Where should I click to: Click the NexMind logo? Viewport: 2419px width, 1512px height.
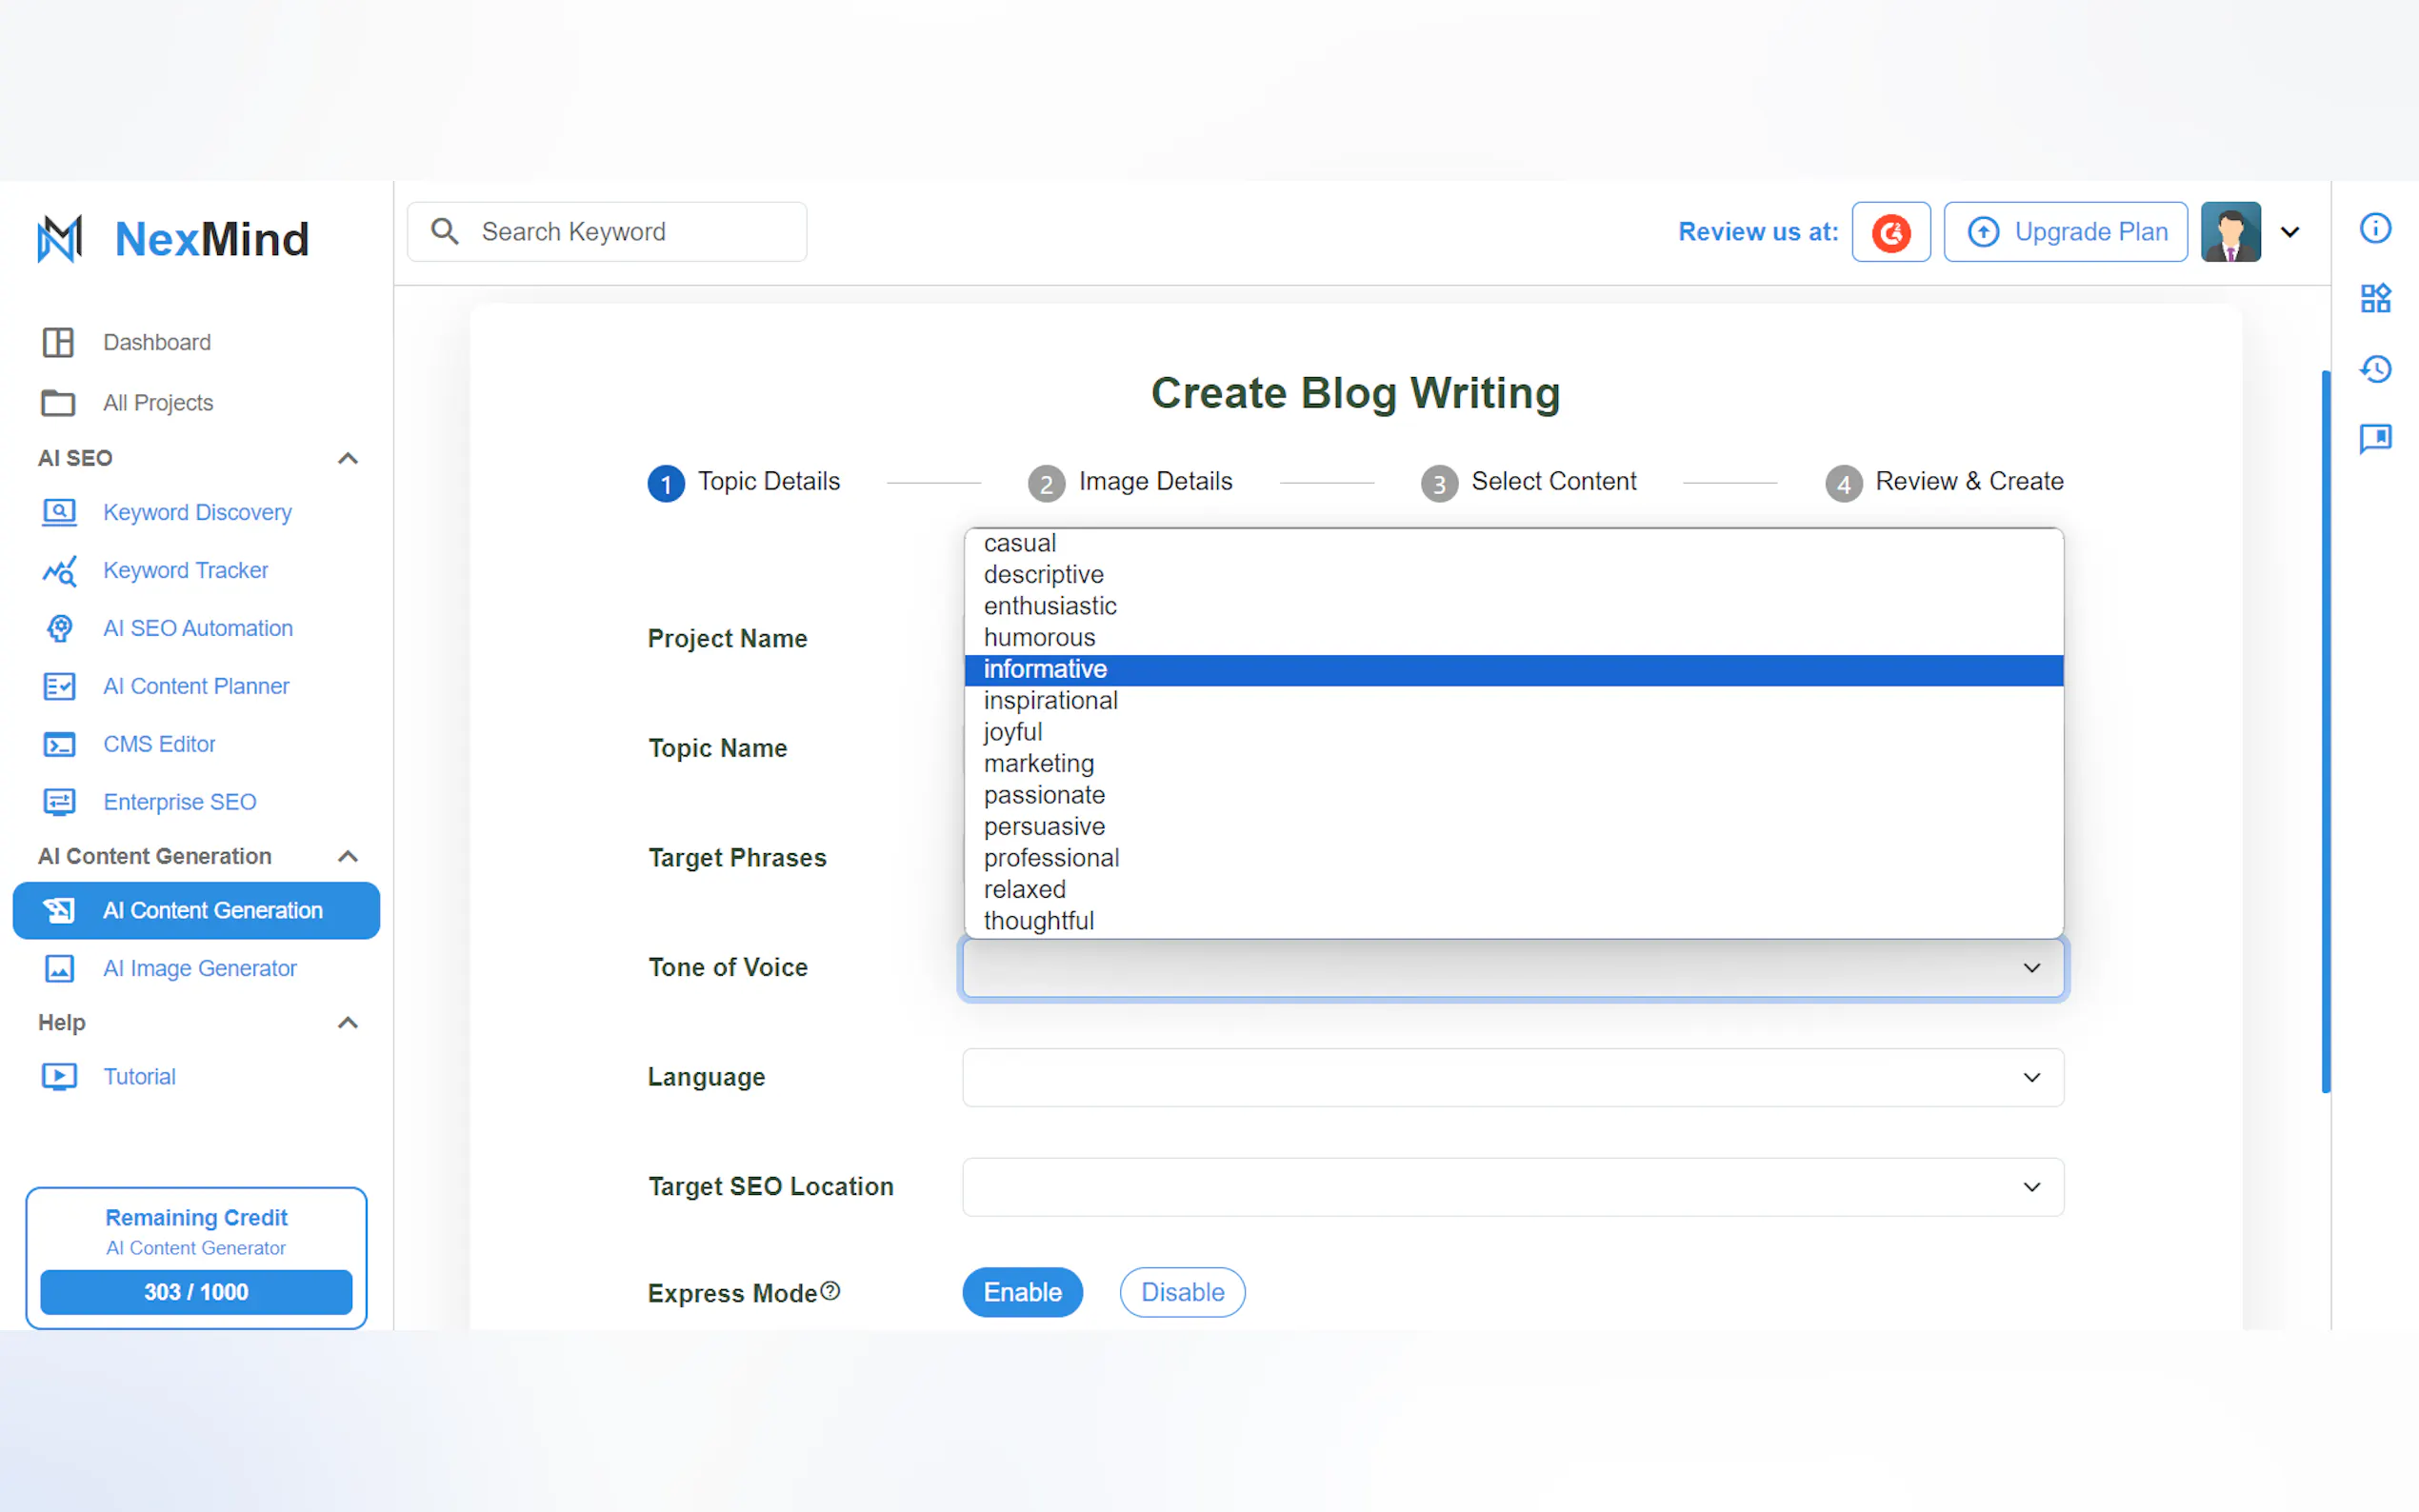174,239
